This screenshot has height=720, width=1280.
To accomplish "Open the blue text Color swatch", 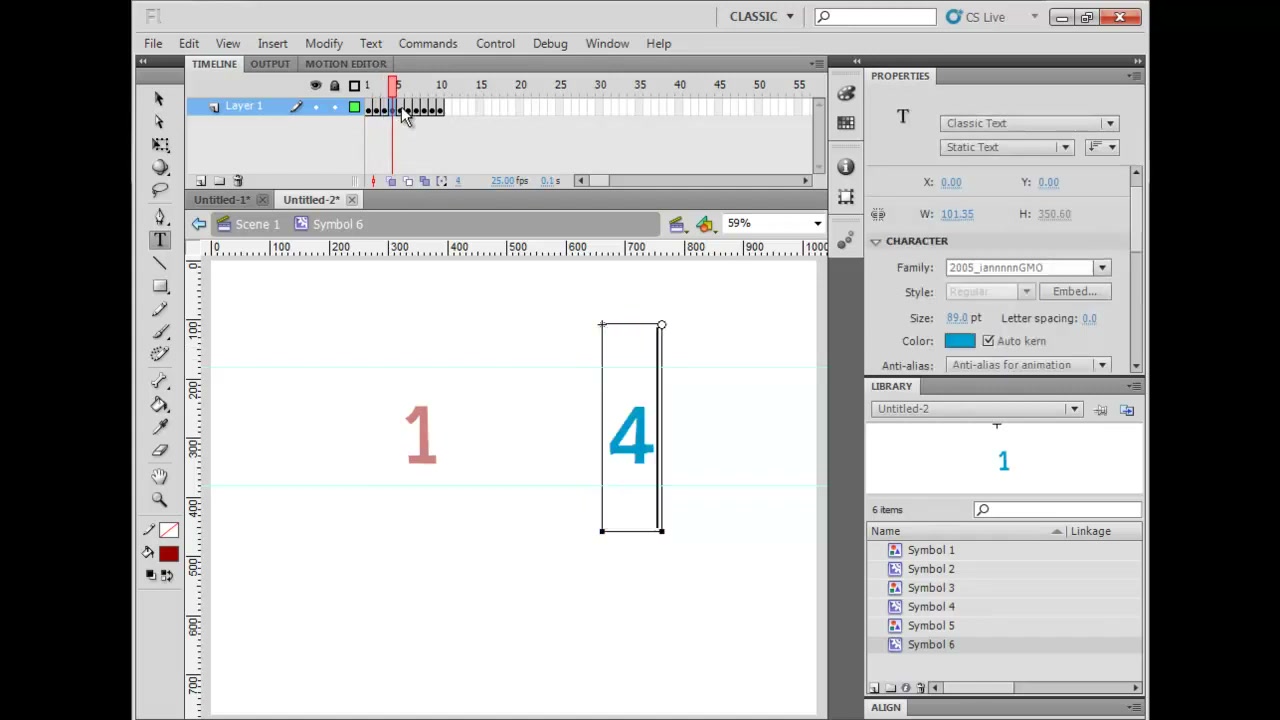I will coord(959,341).
